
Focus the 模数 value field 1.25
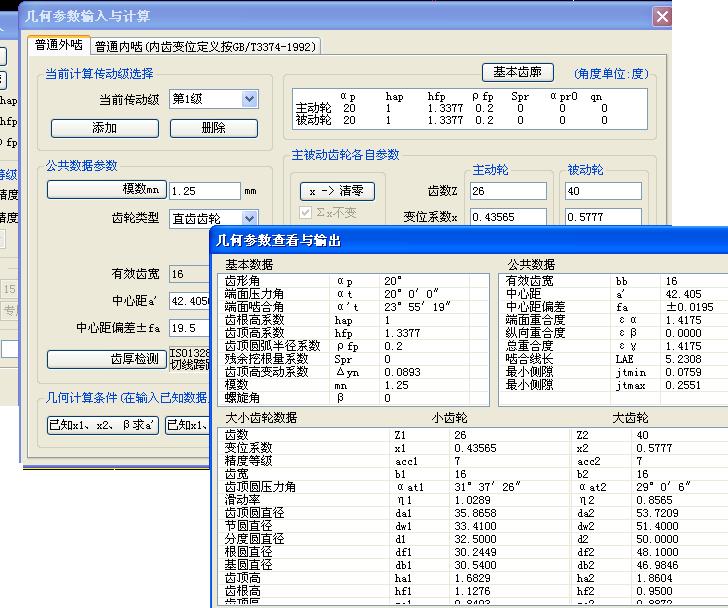(205, 191)
